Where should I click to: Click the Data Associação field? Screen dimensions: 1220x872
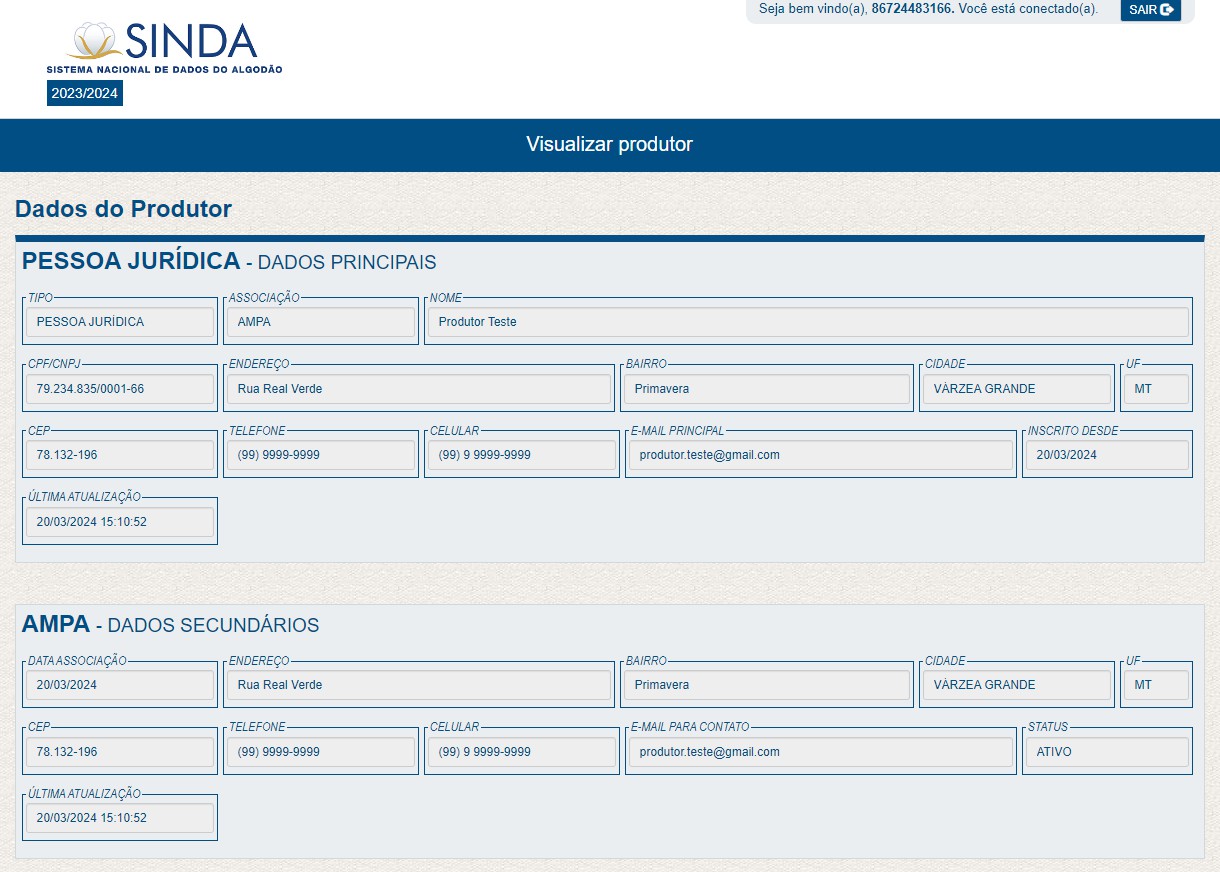[x=120, y=685]
